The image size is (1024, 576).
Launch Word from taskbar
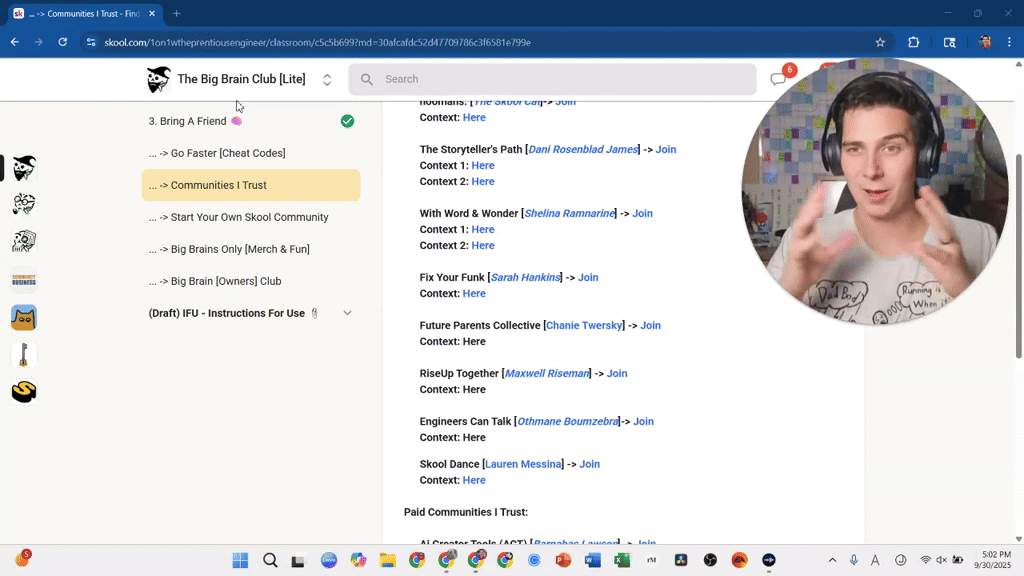tap(592, 560)
